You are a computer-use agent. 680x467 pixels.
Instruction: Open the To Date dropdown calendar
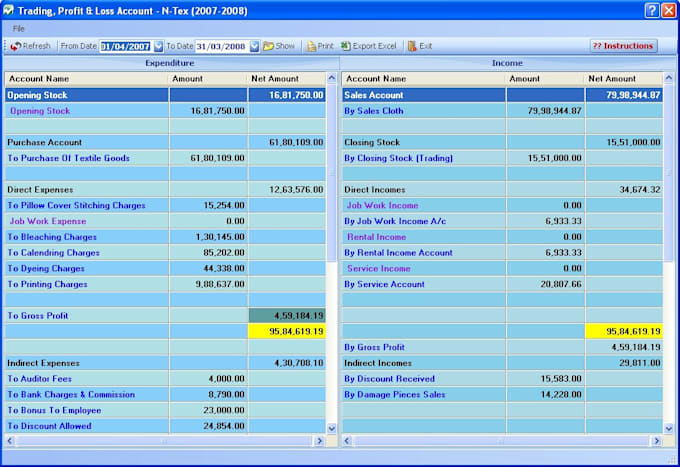254,46
